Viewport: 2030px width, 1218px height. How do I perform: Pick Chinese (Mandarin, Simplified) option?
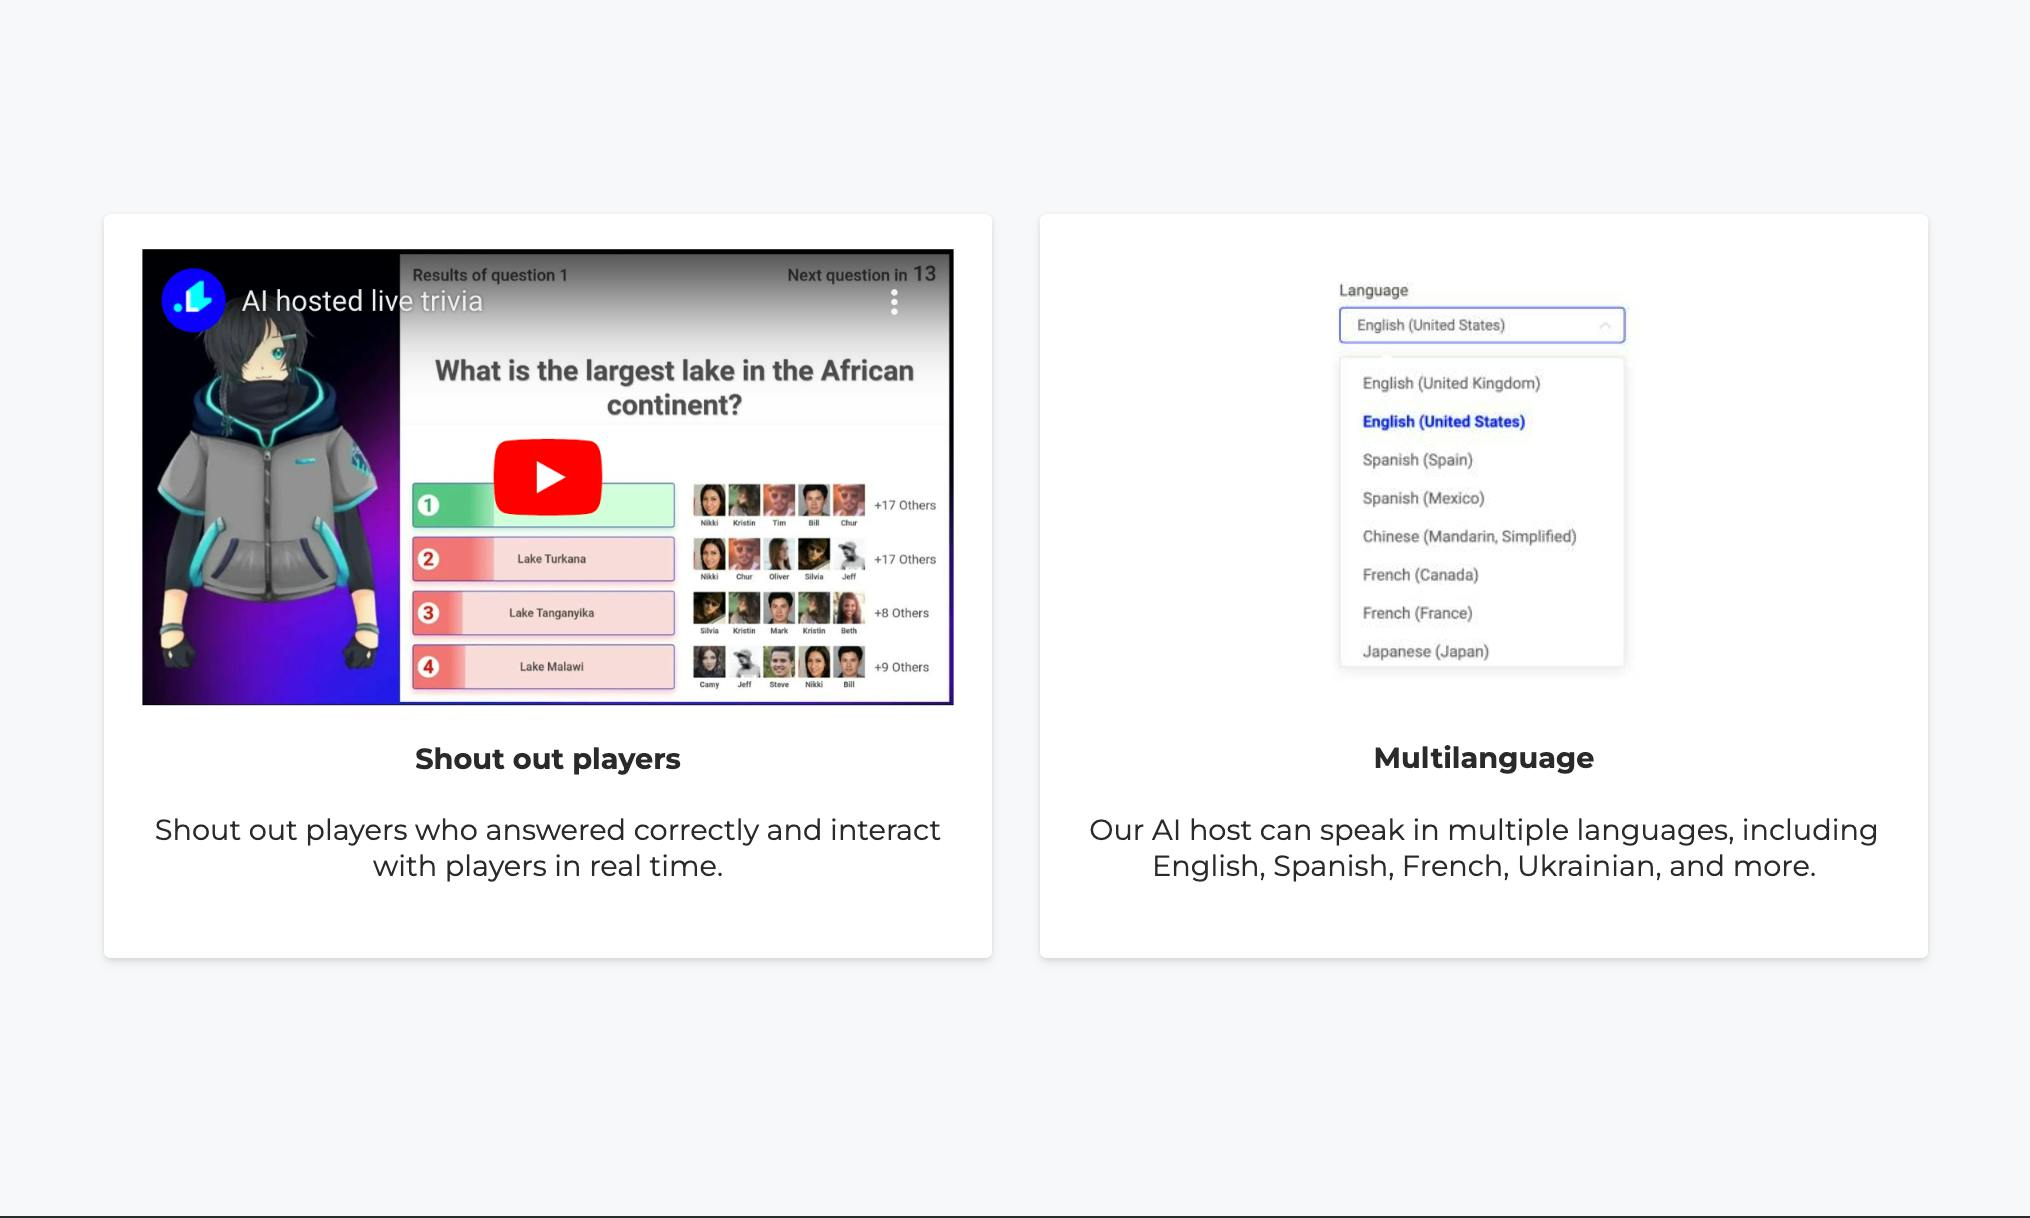1469,536
